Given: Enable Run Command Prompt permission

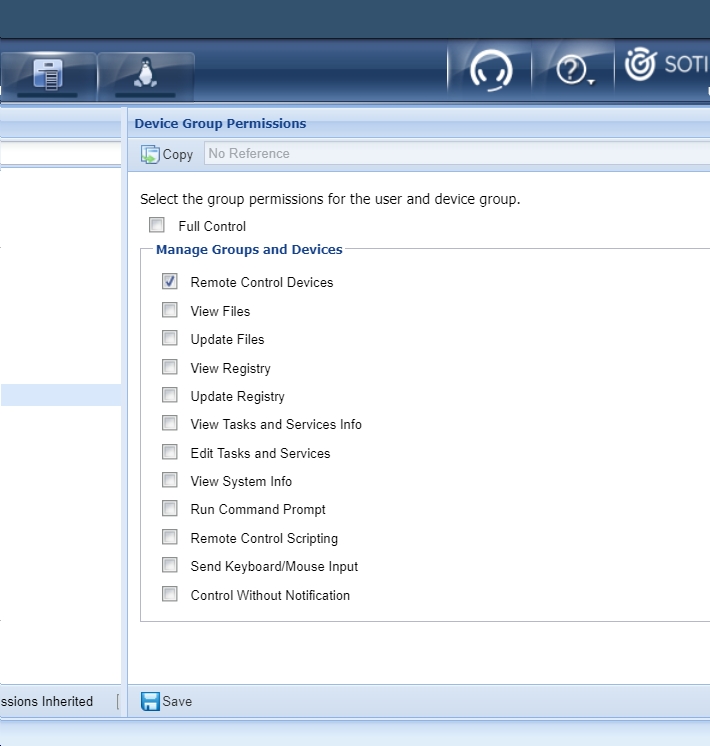Looking at the screenshot, I should pyautogui.click(x=170, y=508).
